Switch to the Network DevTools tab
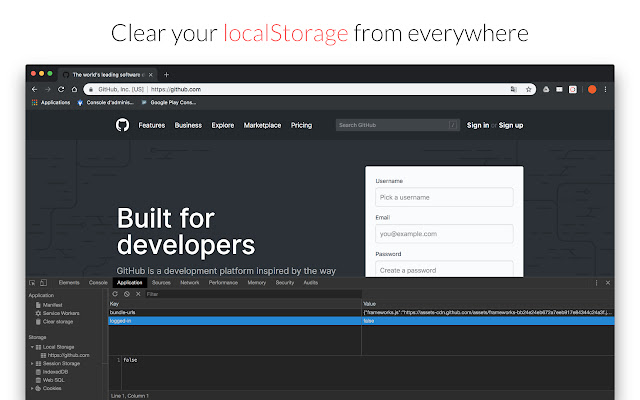This screenshot has width=640, height=400. [190, 282]
